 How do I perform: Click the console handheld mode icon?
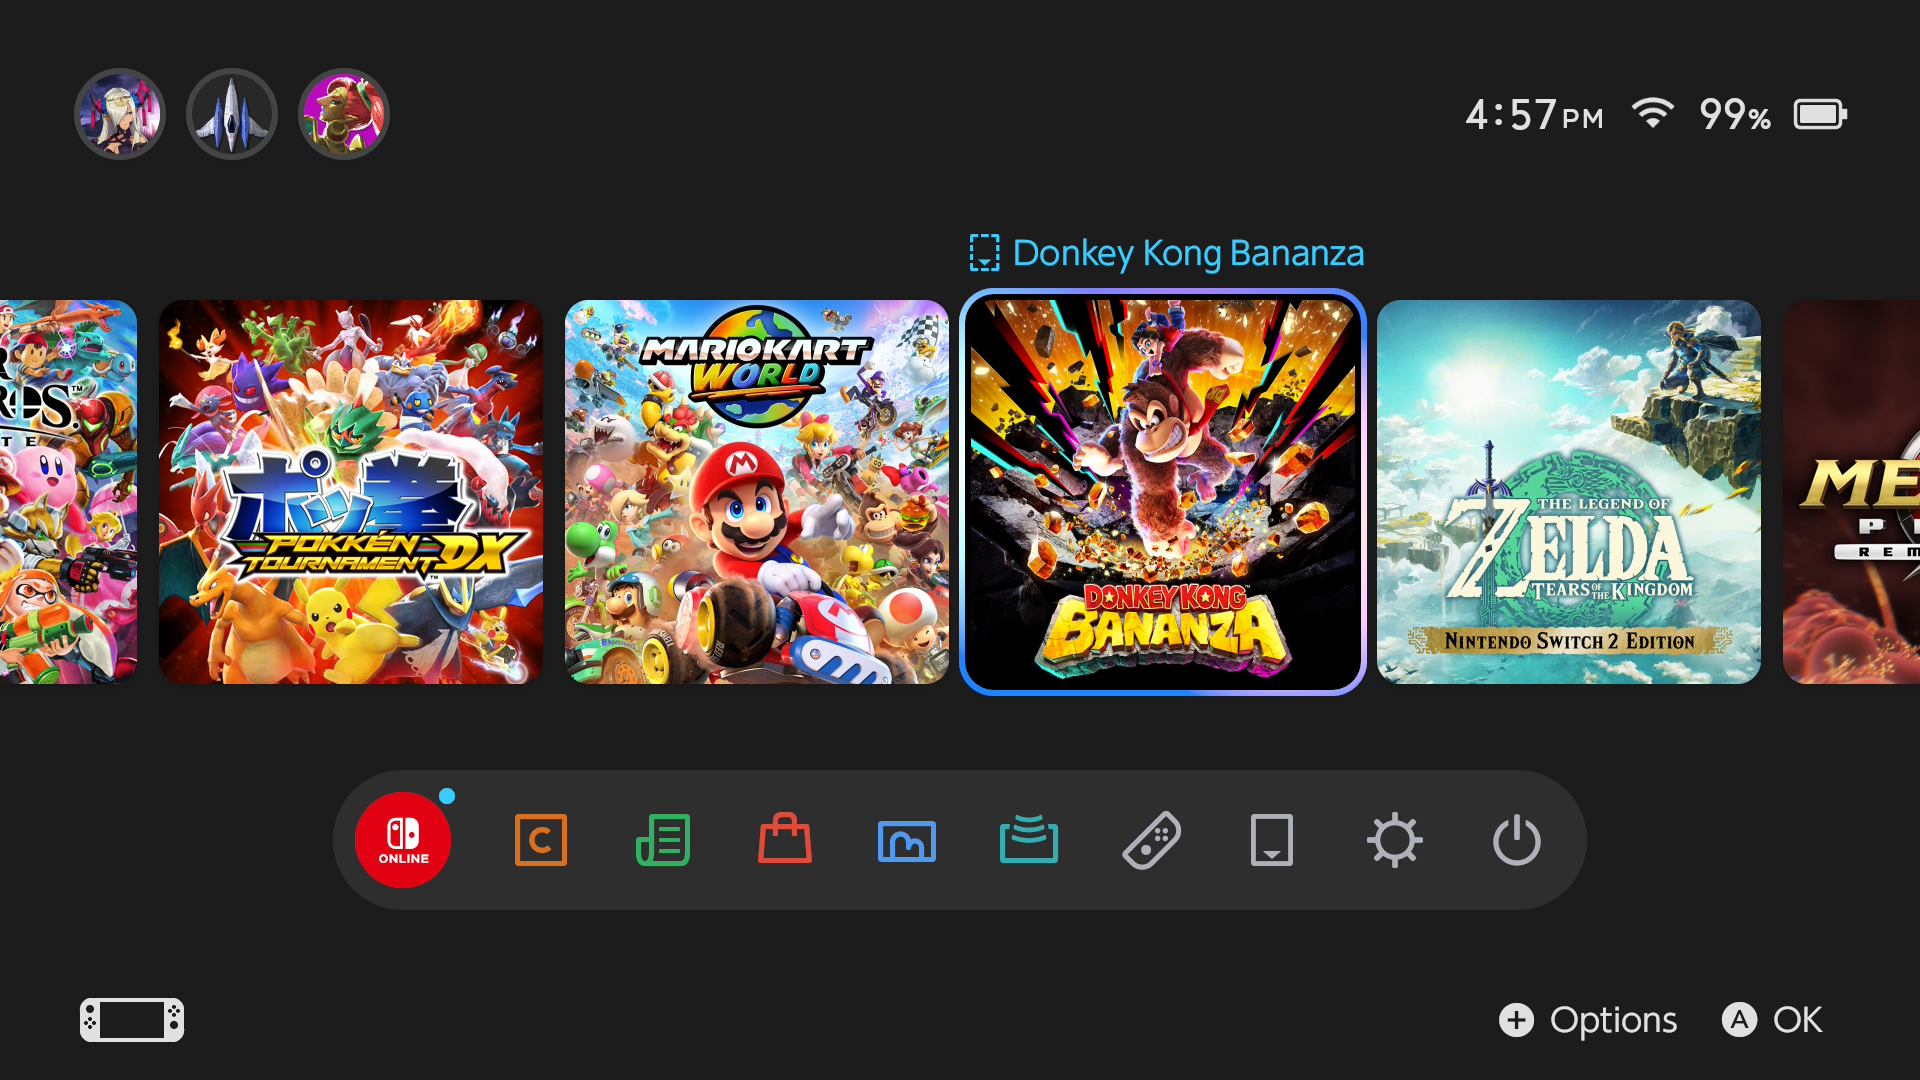coord(132,1020)
